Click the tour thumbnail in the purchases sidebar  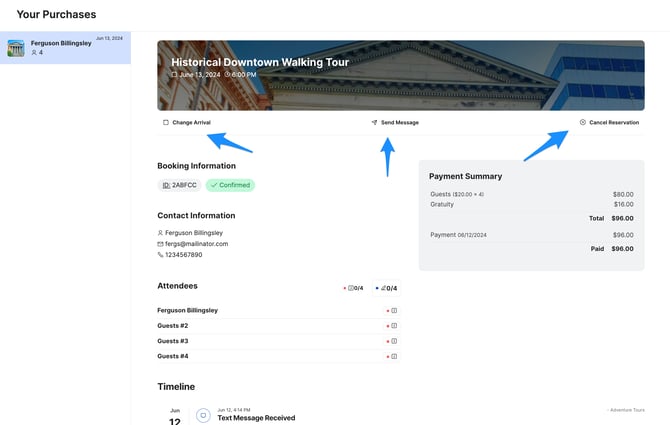point(16,48)
